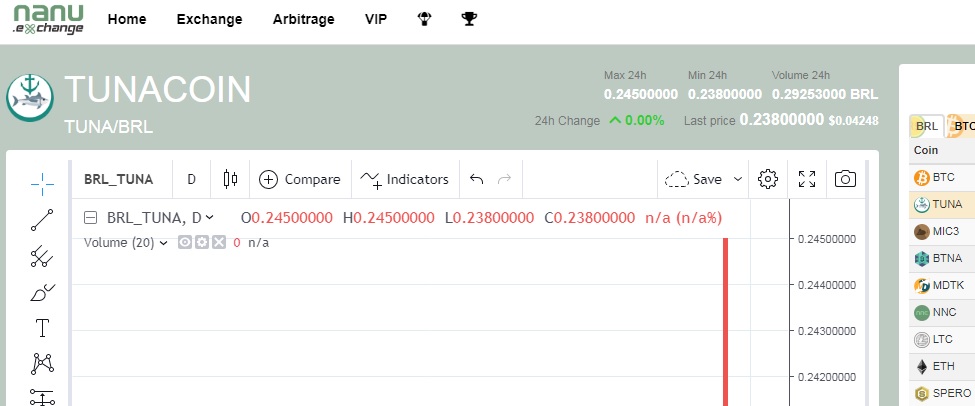Select MDTK in the coin list
Image resolution: width=975 pixels, height=406 pixels.
[x=942, y=285]
